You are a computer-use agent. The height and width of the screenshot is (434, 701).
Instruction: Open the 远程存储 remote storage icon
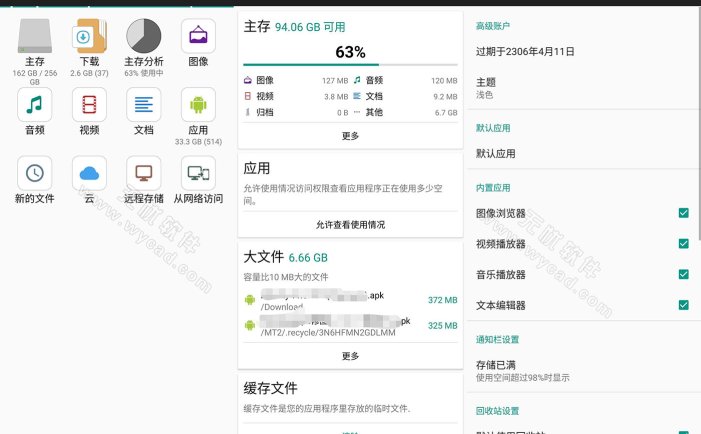144,173
